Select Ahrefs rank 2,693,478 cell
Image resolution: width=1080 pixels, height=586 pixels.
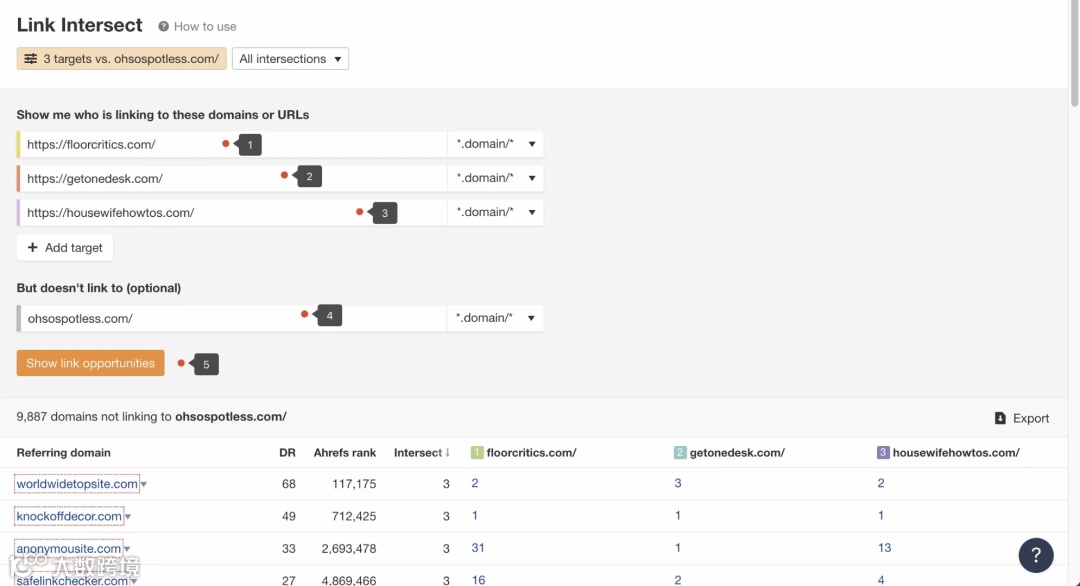pyautogui.click(x=349, y=548)
